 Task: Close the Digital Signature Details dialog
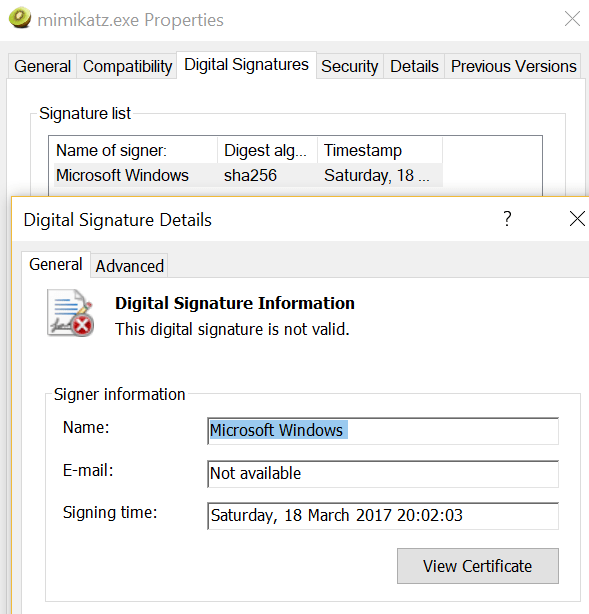coord(577,219)
